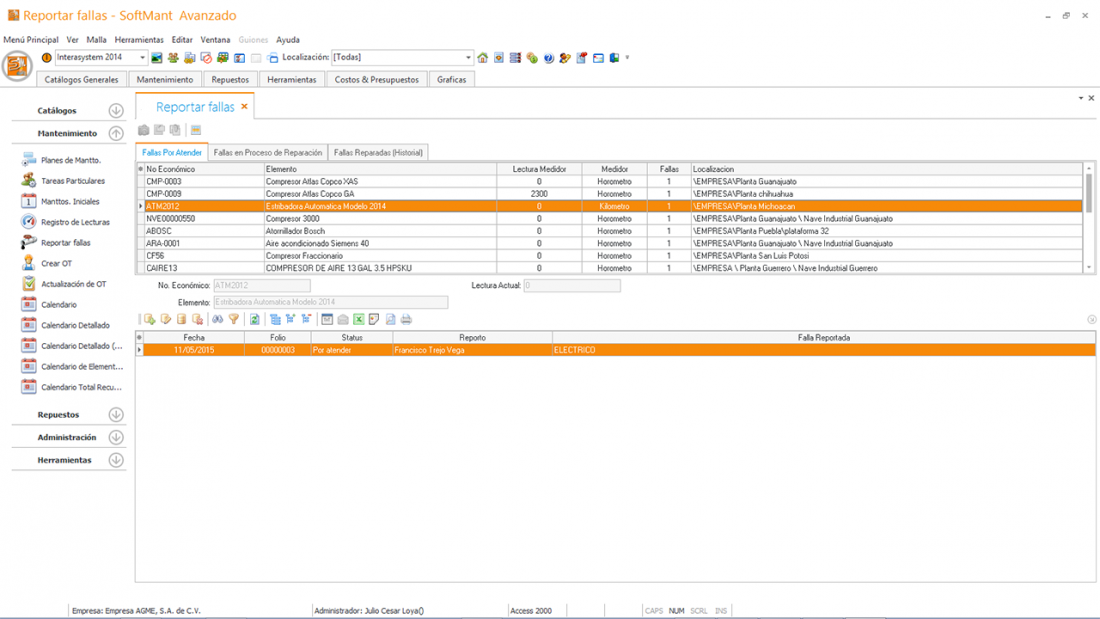Click the help question mark icon
The image size is (1100, 619).
pos(548,58)
